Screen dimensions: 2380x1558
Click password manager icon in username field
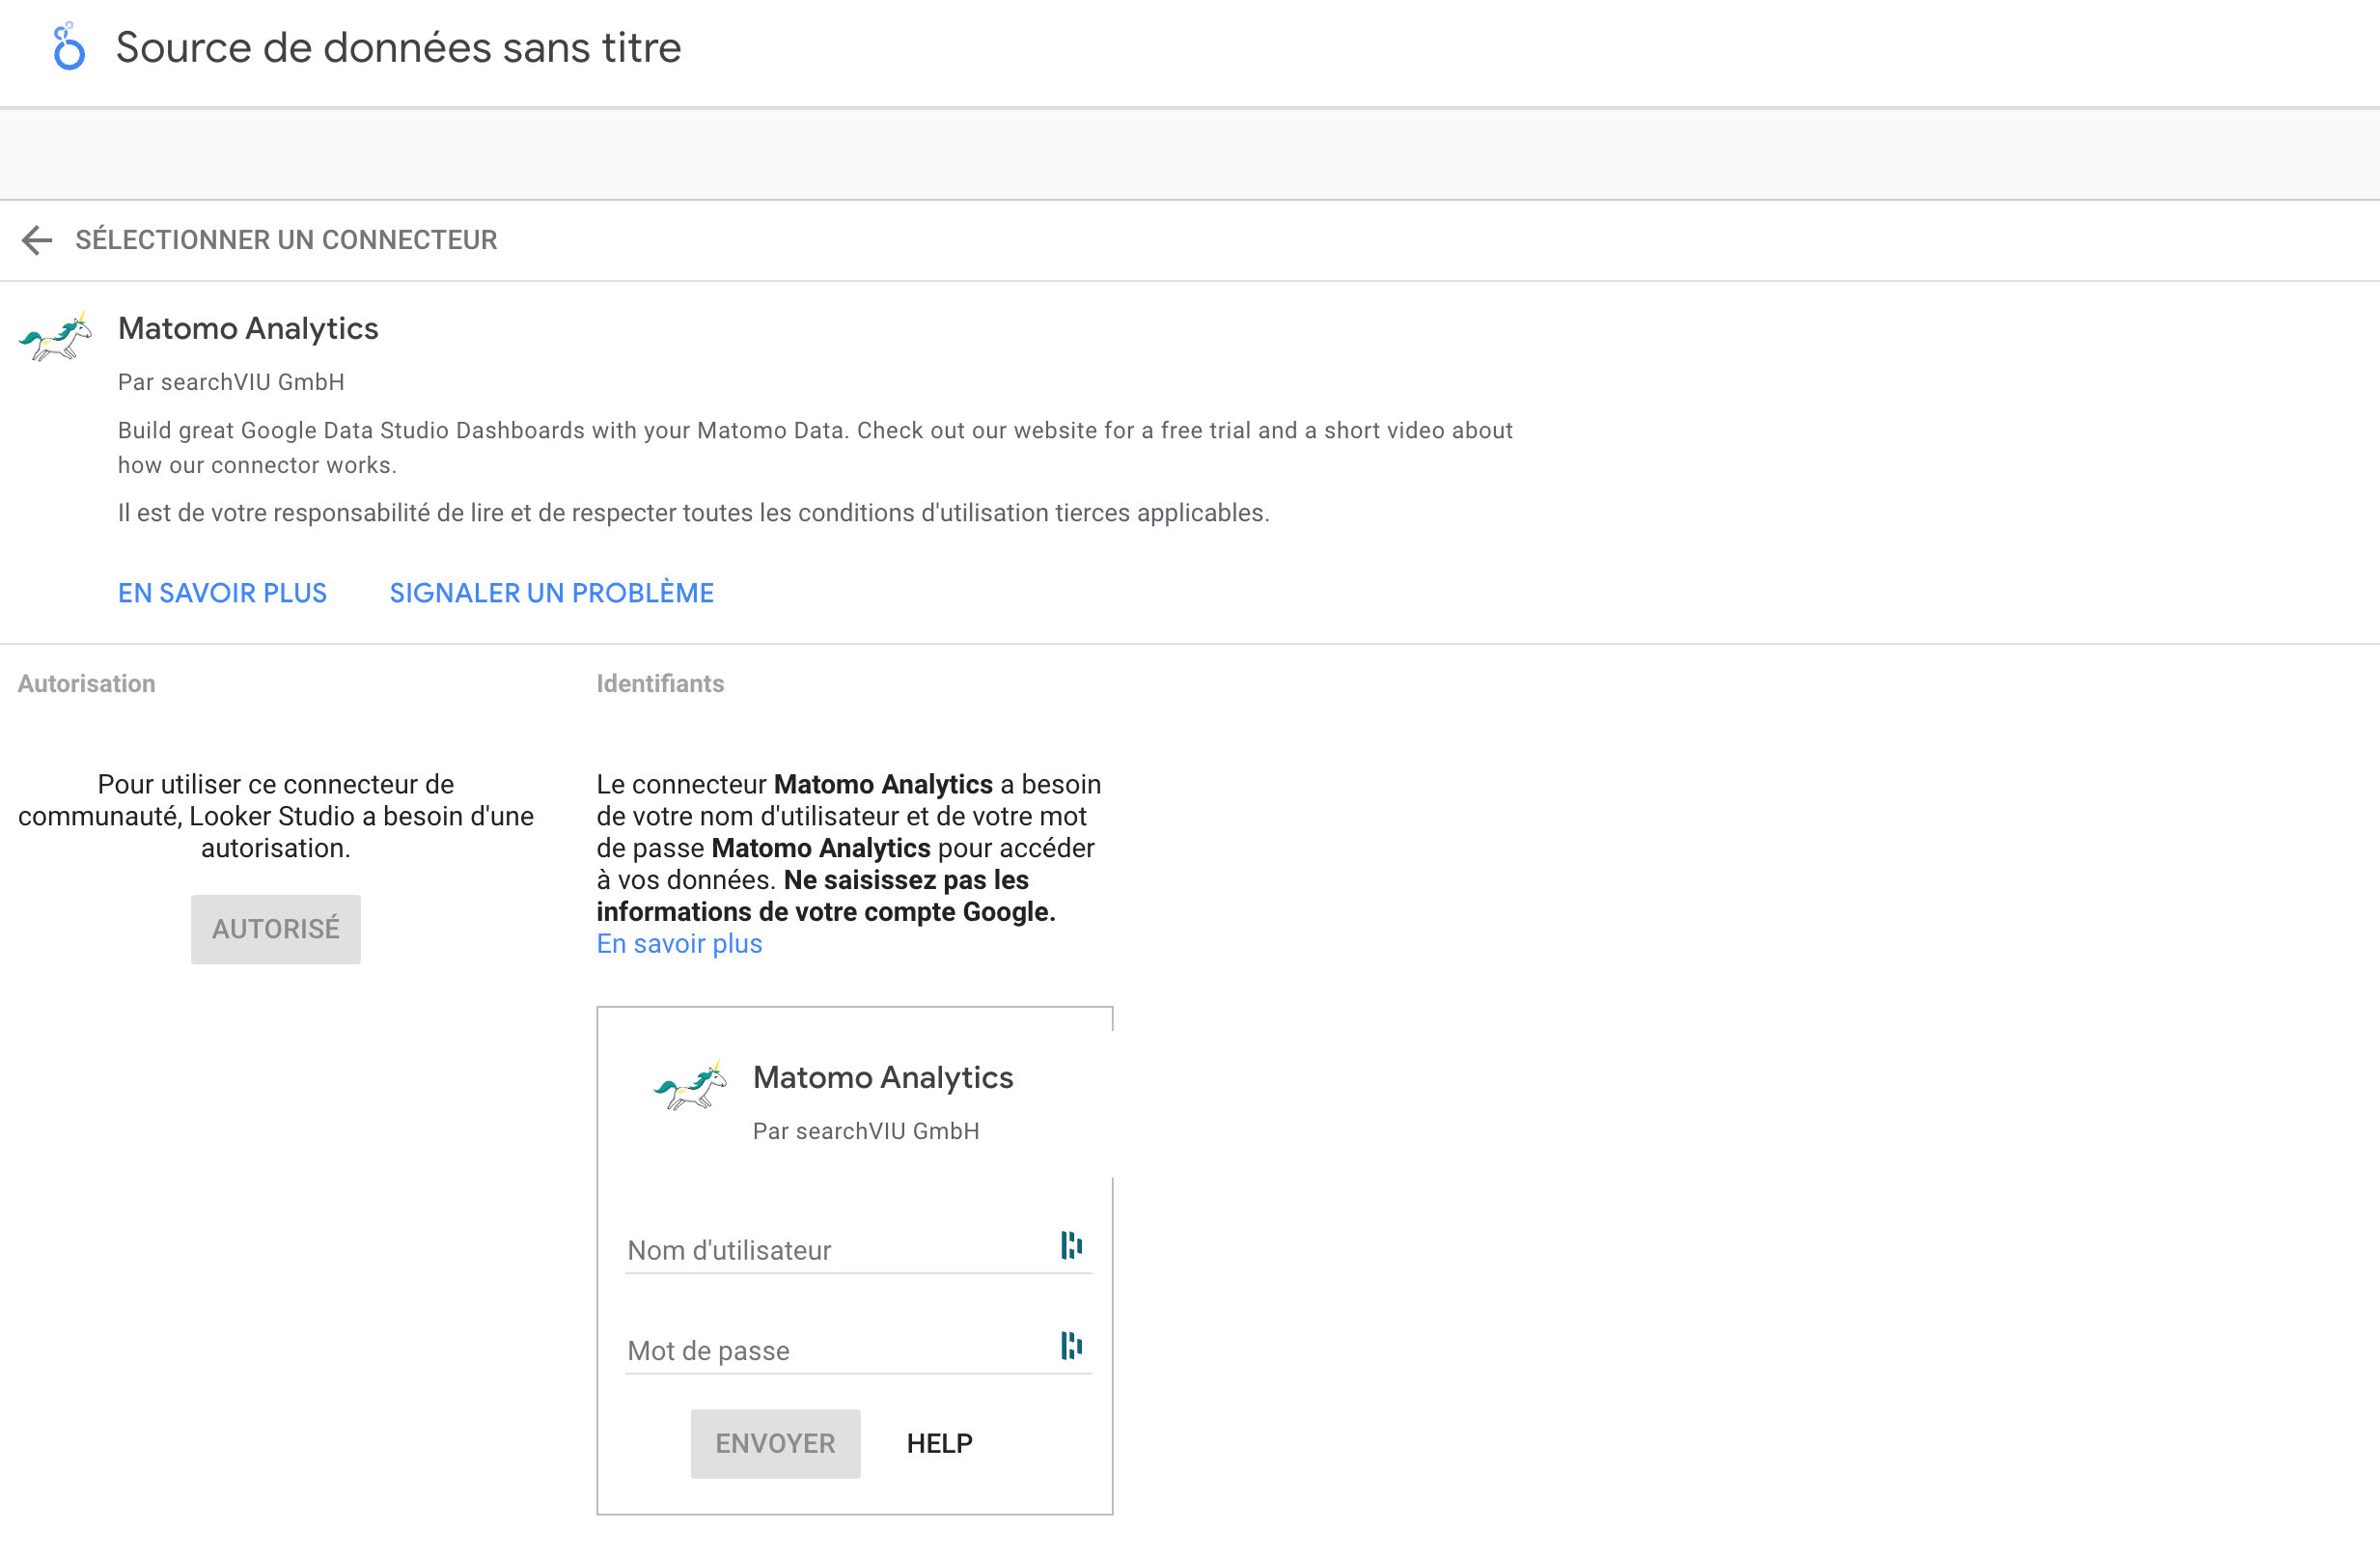pyautogui.click(x=1071, y=1245)
